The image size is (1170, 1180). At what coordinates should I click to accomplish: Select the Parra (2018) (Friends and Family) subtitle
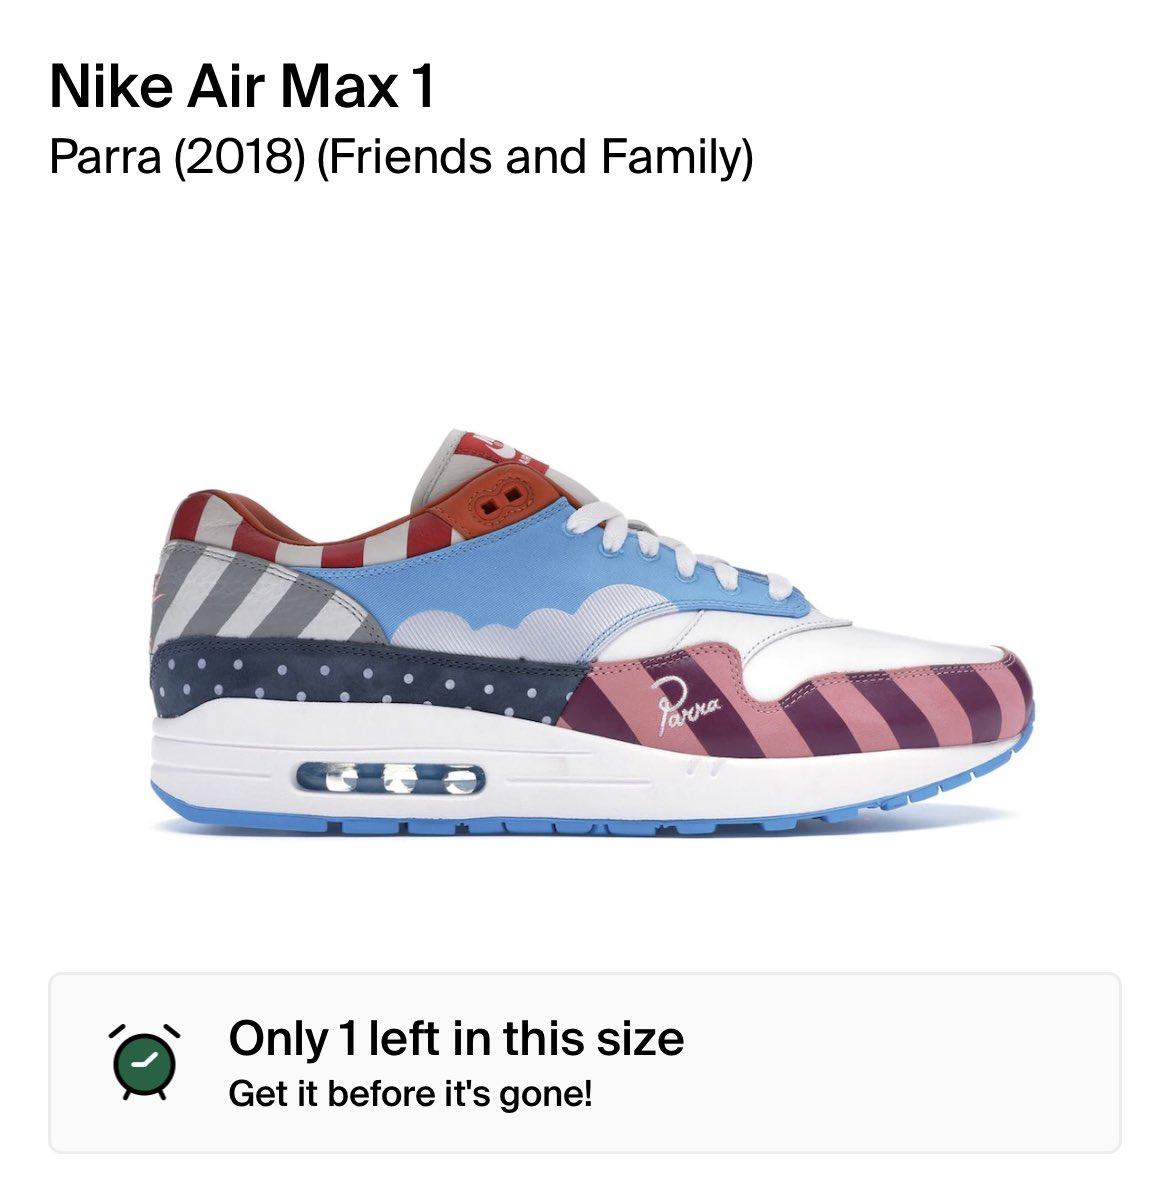(401, 157)
